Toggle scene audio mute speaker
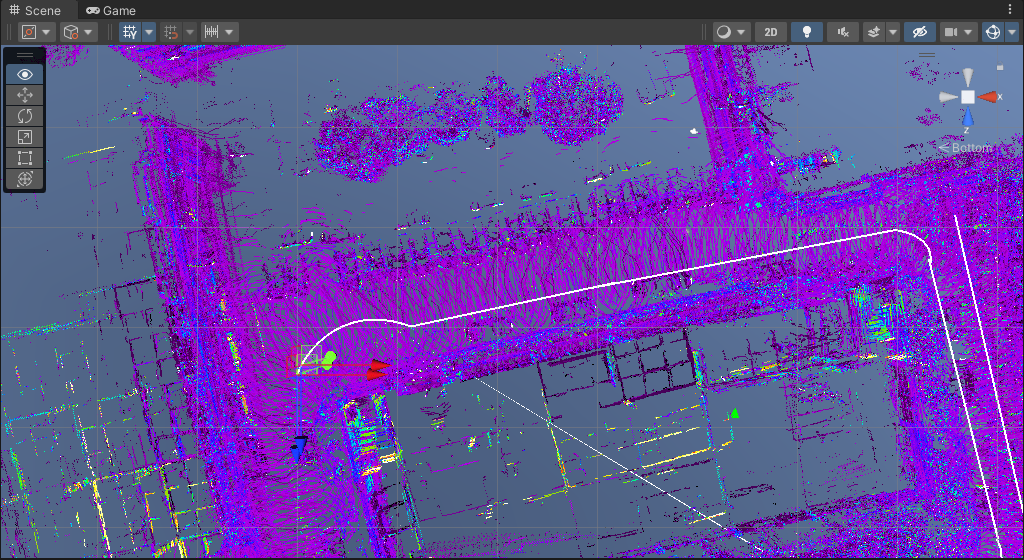Viewport: 1024px width, 560px height. click(x=842, y=32)
